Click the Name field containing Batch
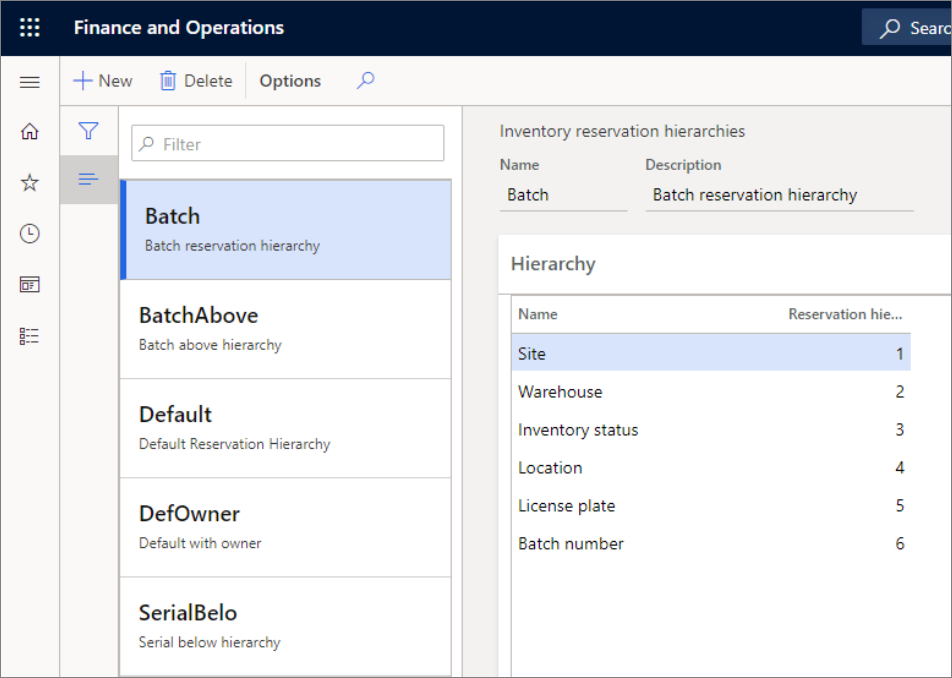Viewport: 952px width, 678px height. (x=563, y=195)
